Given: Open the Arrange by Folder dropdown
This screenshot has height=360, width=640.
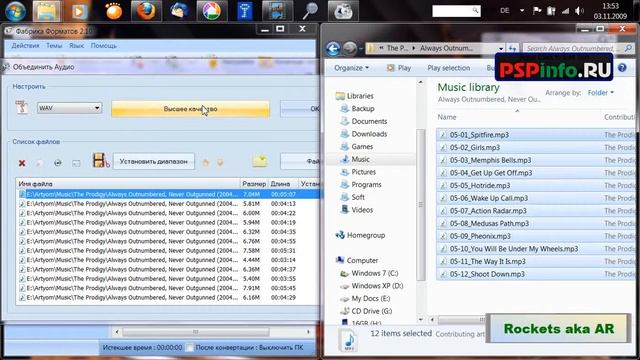Looking at the screenshot, I should pyautogui.click(x=600, y=93).
